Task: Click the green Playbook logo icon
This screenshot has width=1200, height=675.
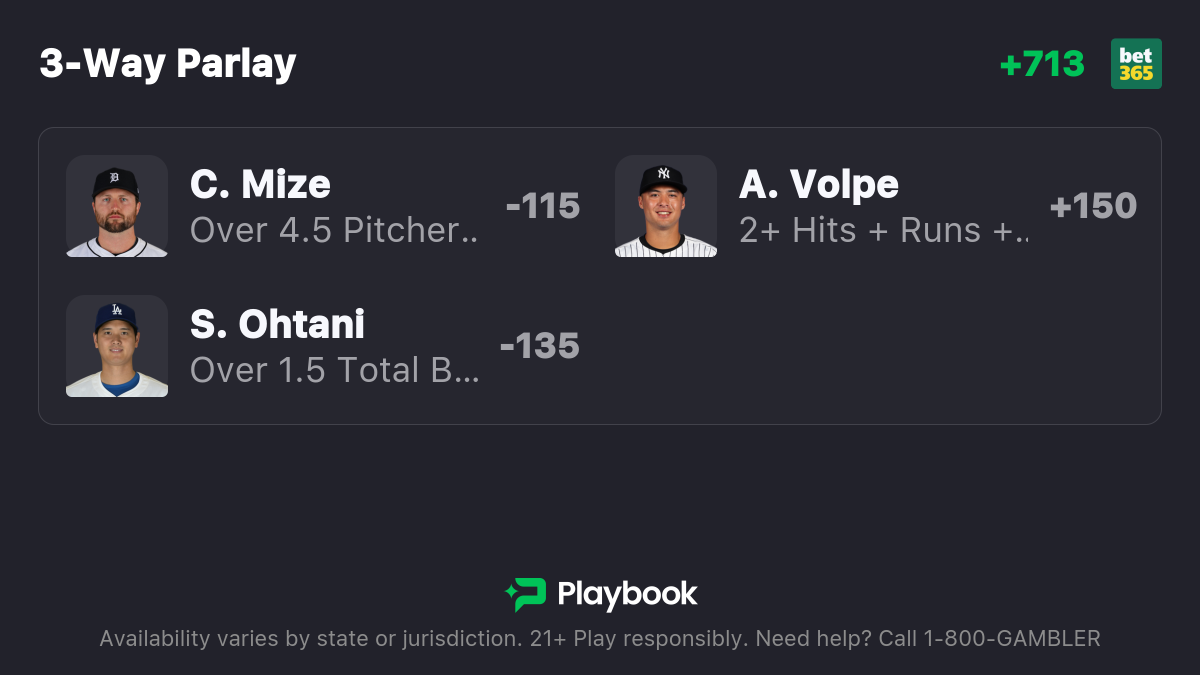Action: (525, 595)
